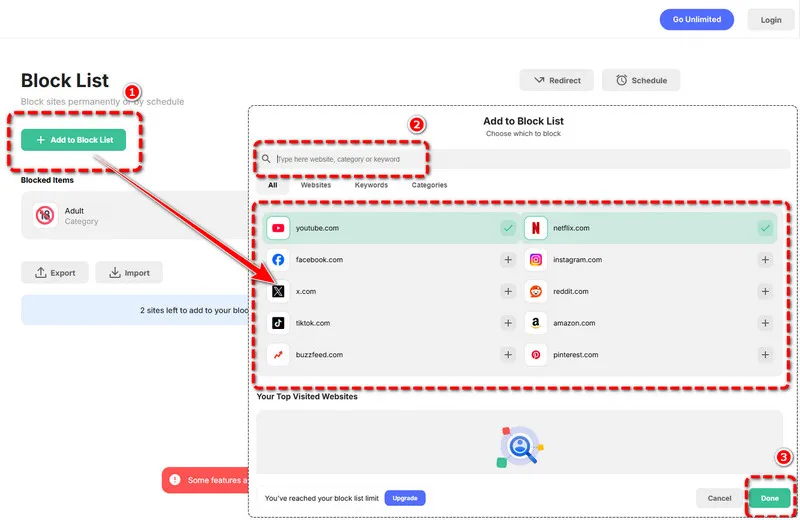This screenshot has height=520, width=800.
Task: Click the search magnifier icon
Action: [x=266, y=159]
